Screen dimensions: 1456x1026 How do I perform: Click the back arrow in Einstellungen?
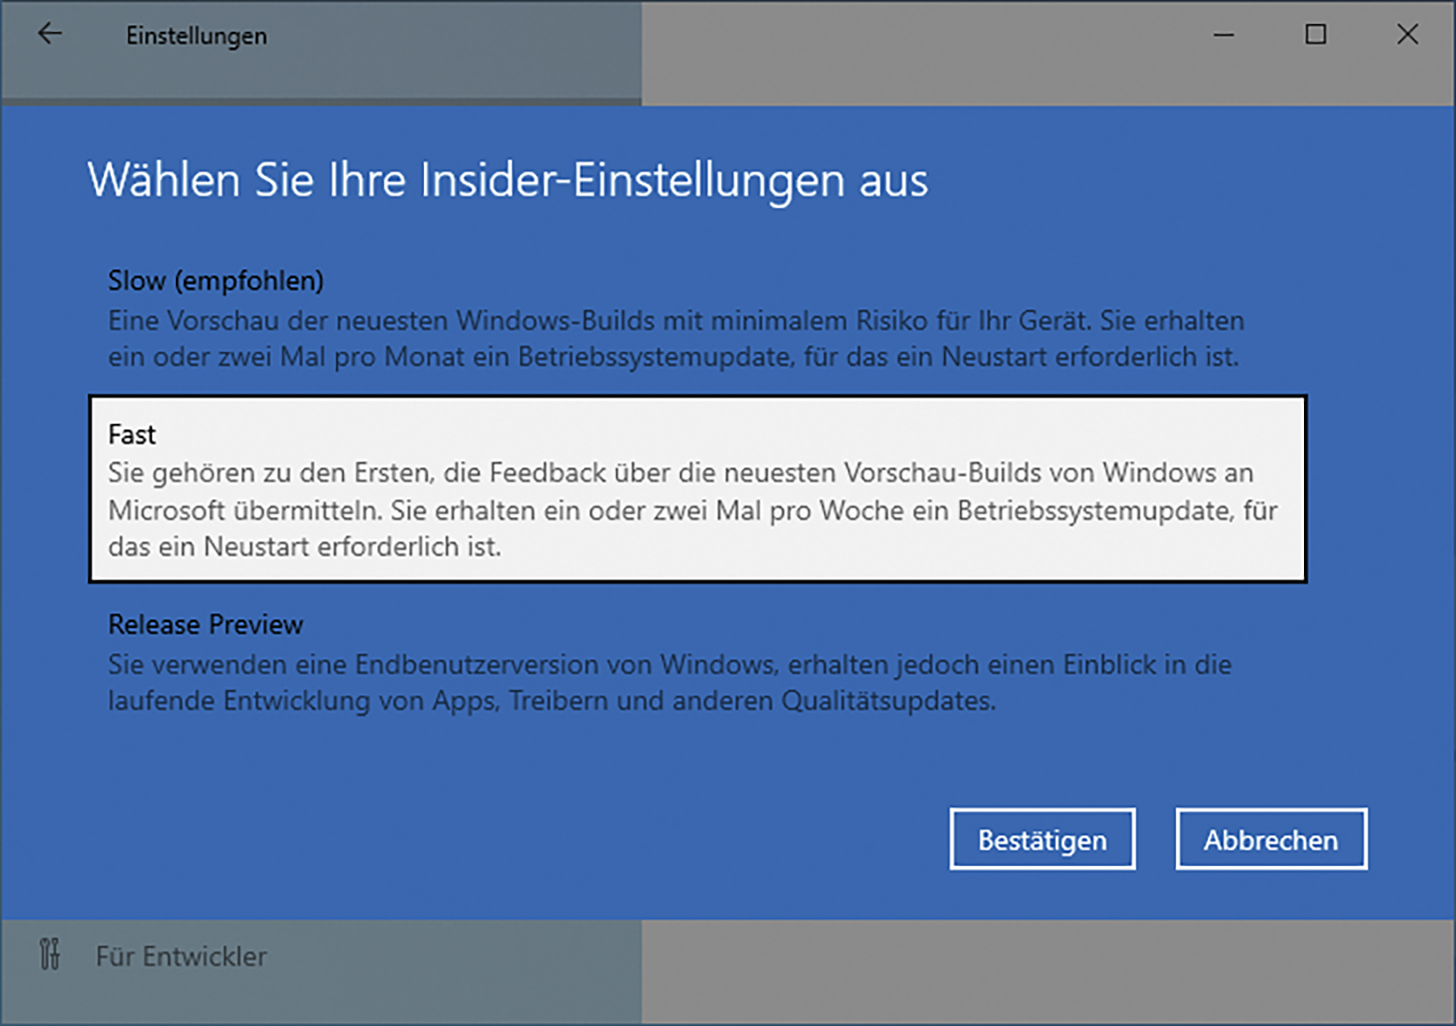[49, 34]
